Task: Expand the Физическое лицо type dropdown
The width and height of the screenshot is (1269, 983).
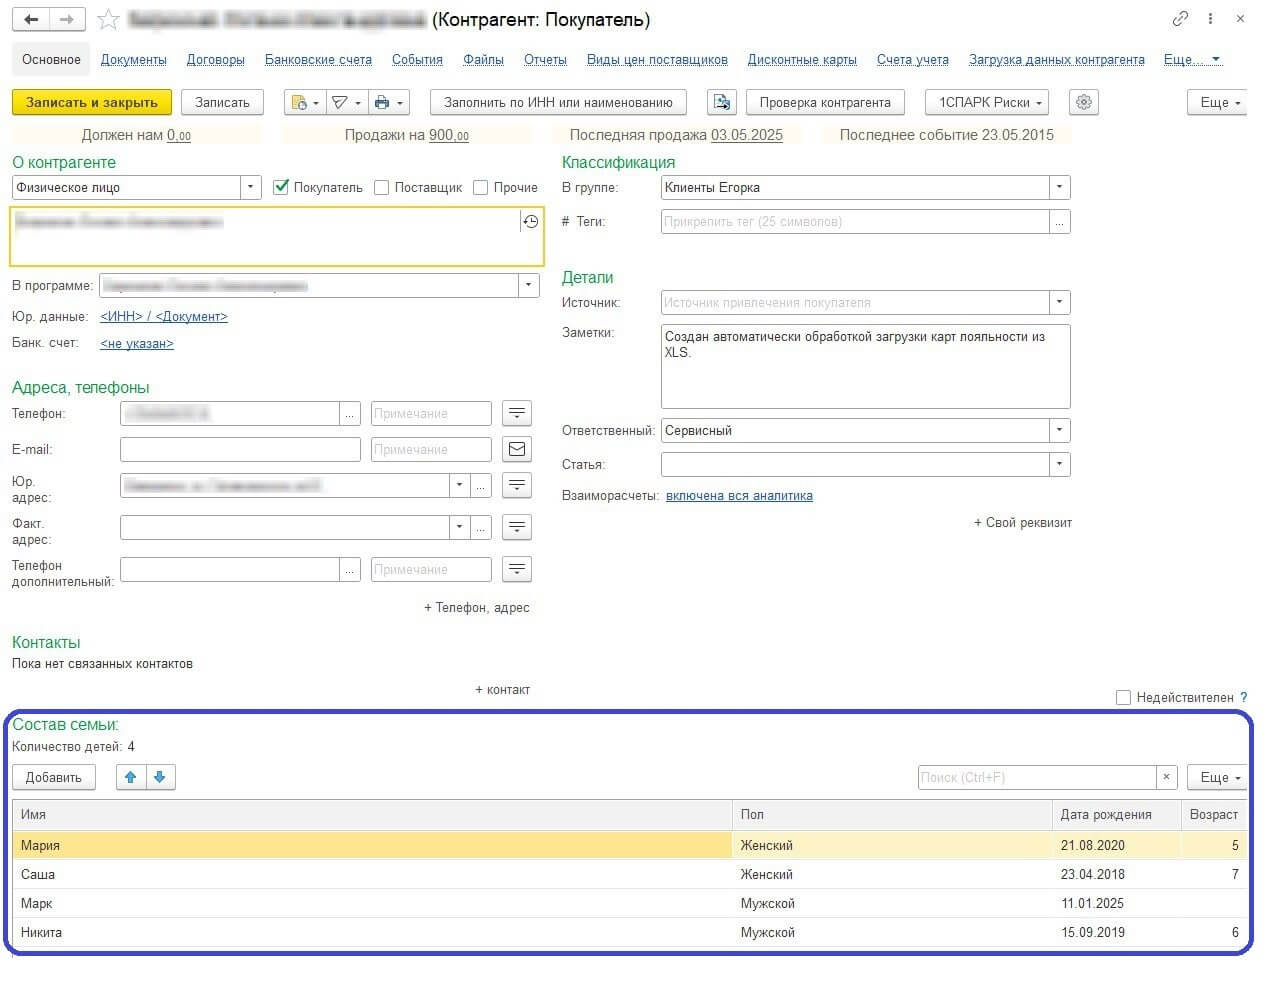Action: (x=250, y=187)
